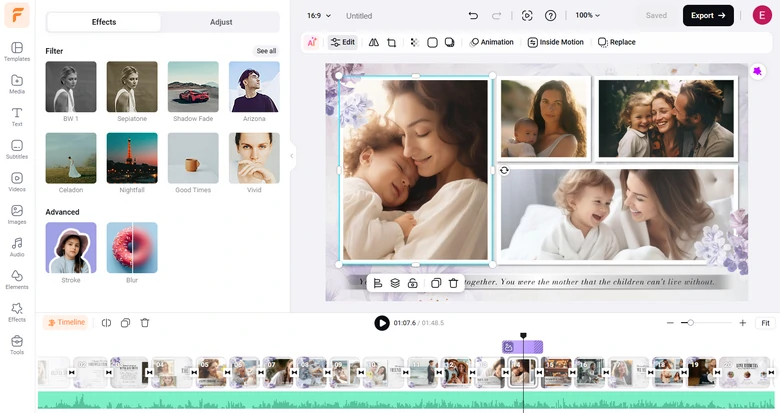Apply the Arizona filter

coord(254,87)
